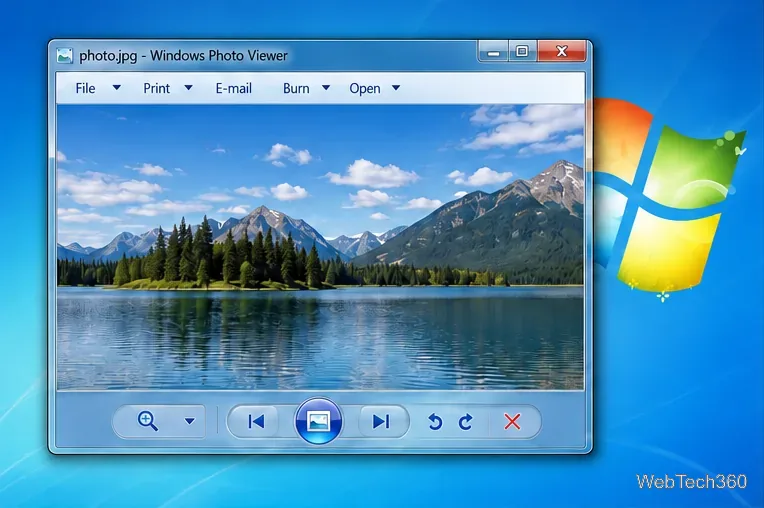Close the Windows Photo Viewer window
The image size is (764, 508).
click(561, 51)
